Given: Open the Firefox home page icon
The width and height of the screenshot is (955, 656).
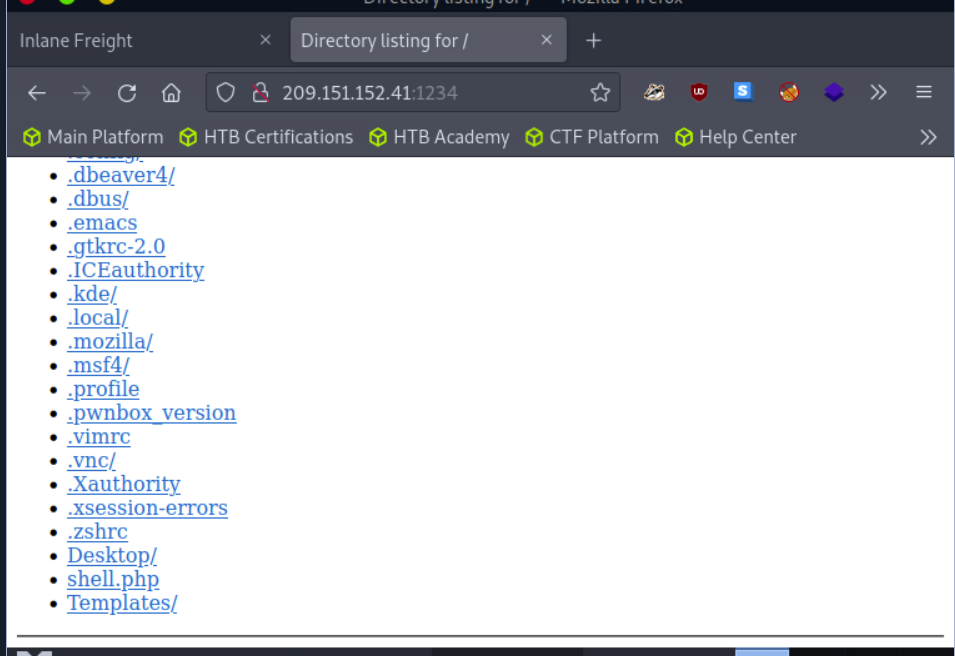Looking at the screenshot, I should (x=171, y=93).
